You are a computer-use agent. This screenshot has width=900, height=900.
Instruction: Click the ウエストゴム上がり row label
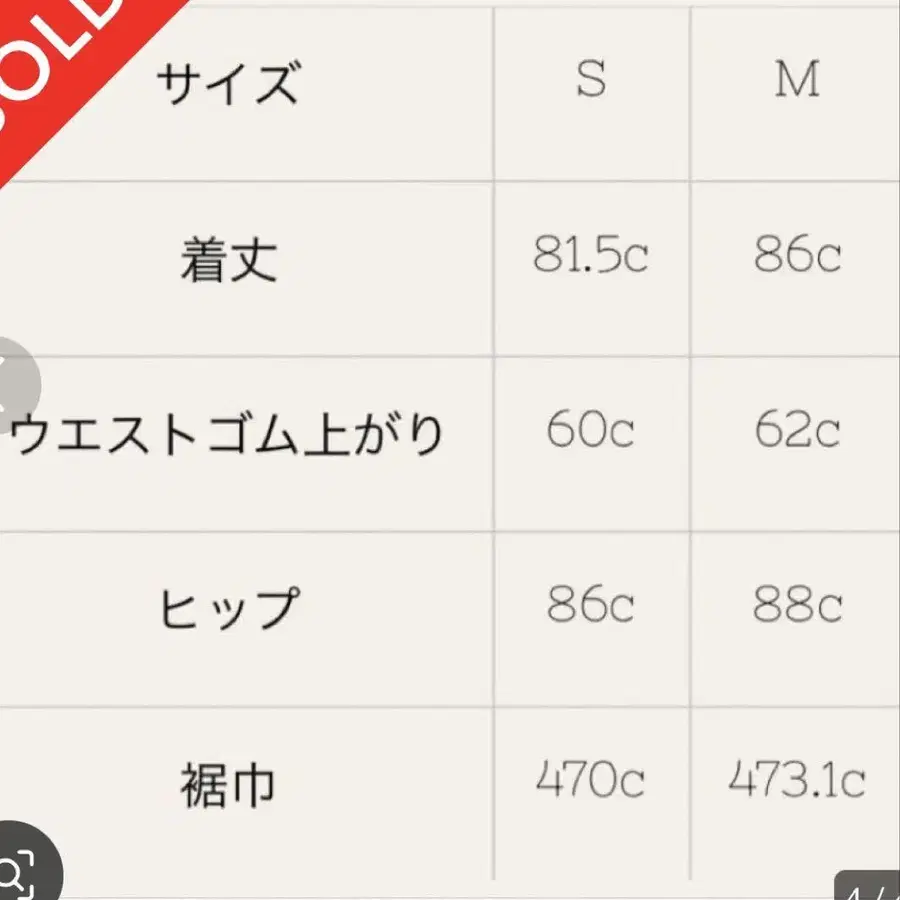227,435
